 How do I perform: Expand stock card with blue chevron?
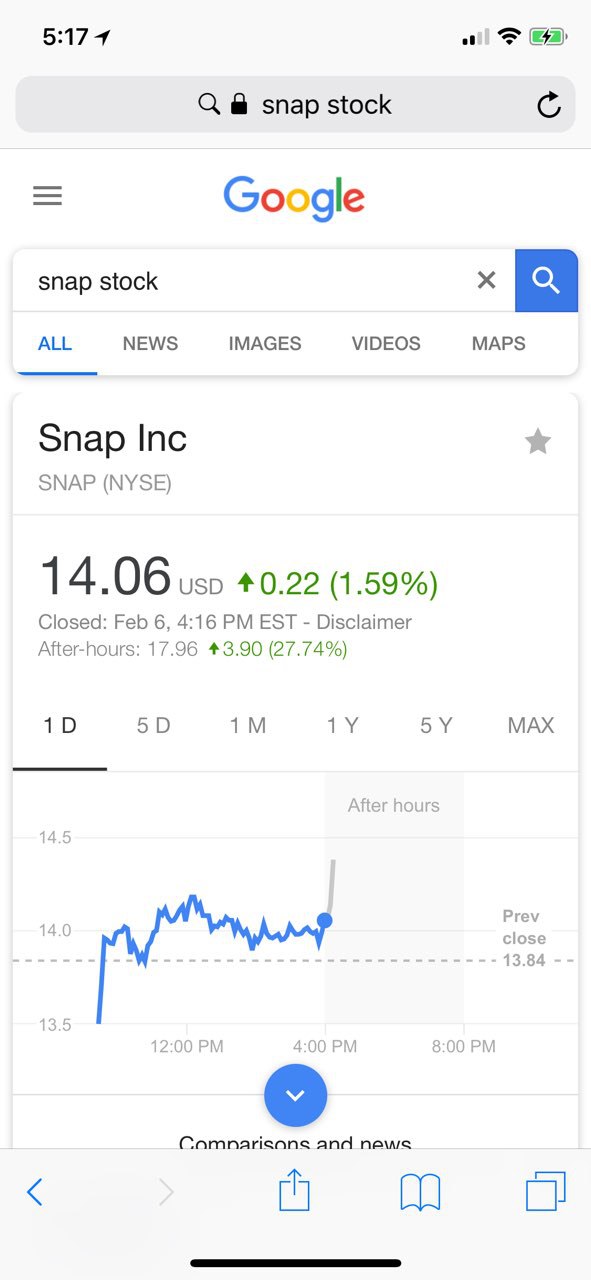(x=295, y=1095)
